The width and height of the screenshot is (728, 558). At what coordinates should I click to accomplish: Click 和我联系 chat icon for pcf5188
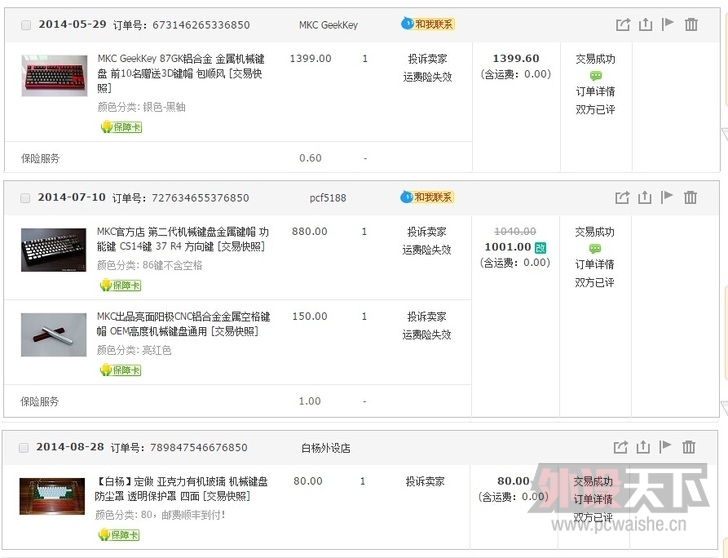point(427,197)
